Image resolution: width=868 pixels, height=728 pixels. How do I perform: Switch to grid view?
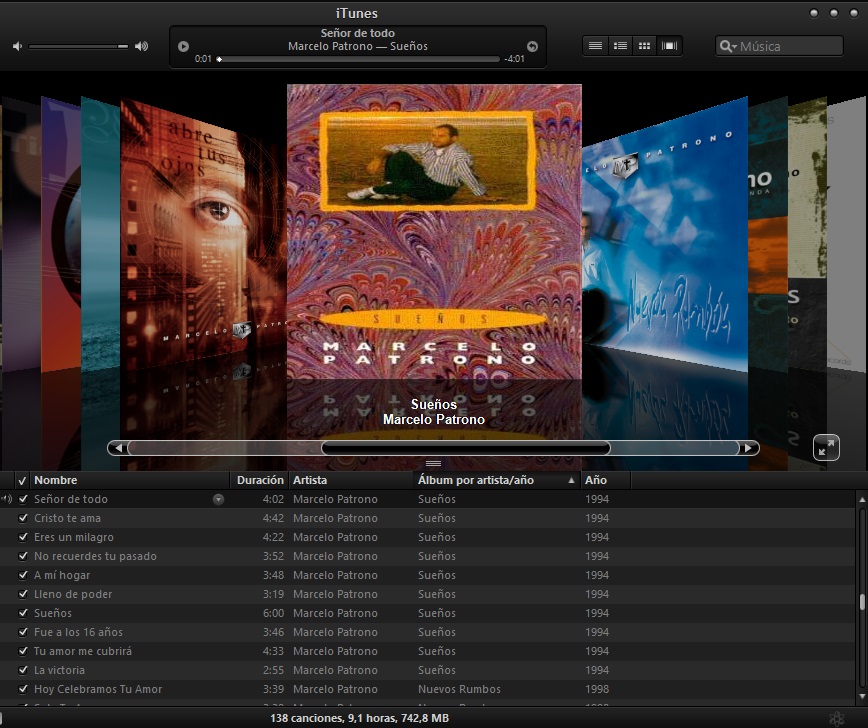click(x=644, y=46)
